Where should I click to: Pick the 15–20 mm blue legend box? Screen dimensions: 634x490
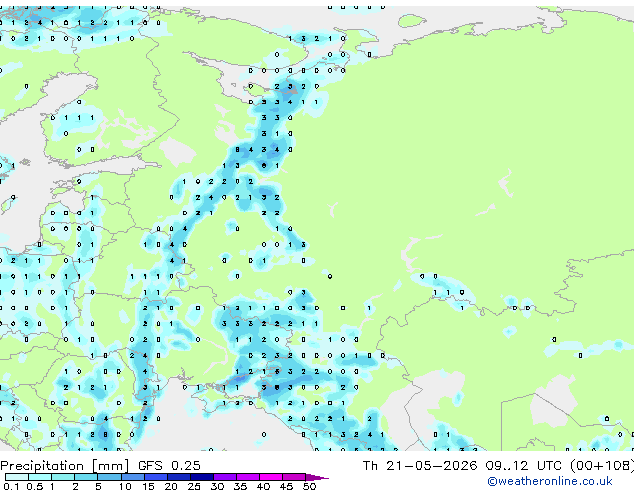(156, 477)
